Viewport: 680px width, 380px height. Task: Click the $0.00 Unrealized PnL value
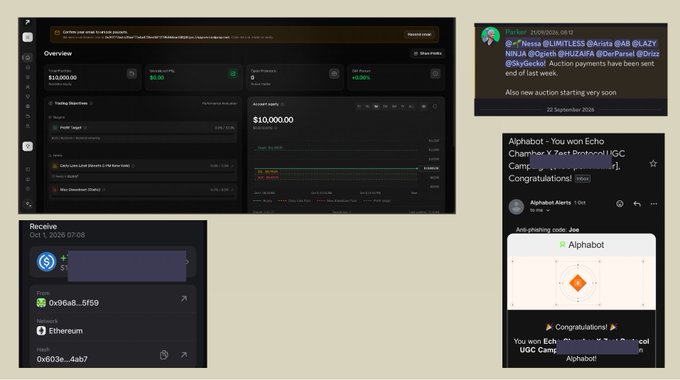click(157, 78)
